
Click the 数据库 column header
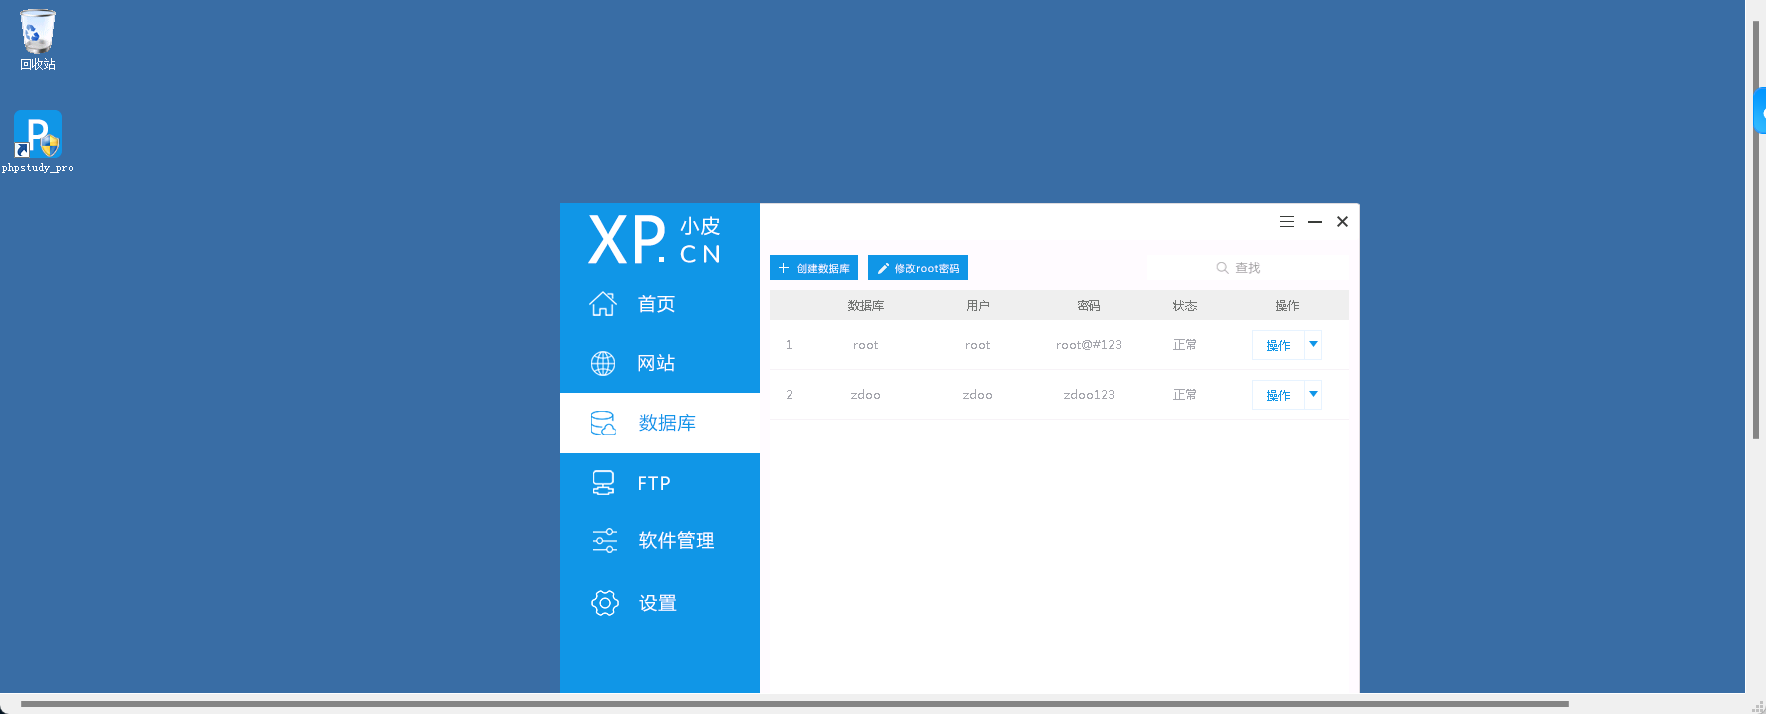point(866,305)
